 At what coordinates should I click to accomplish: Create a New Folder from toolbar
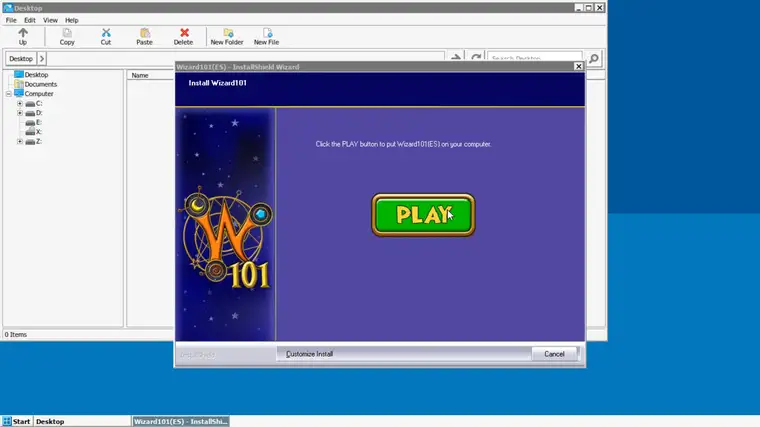click(227, 36)
